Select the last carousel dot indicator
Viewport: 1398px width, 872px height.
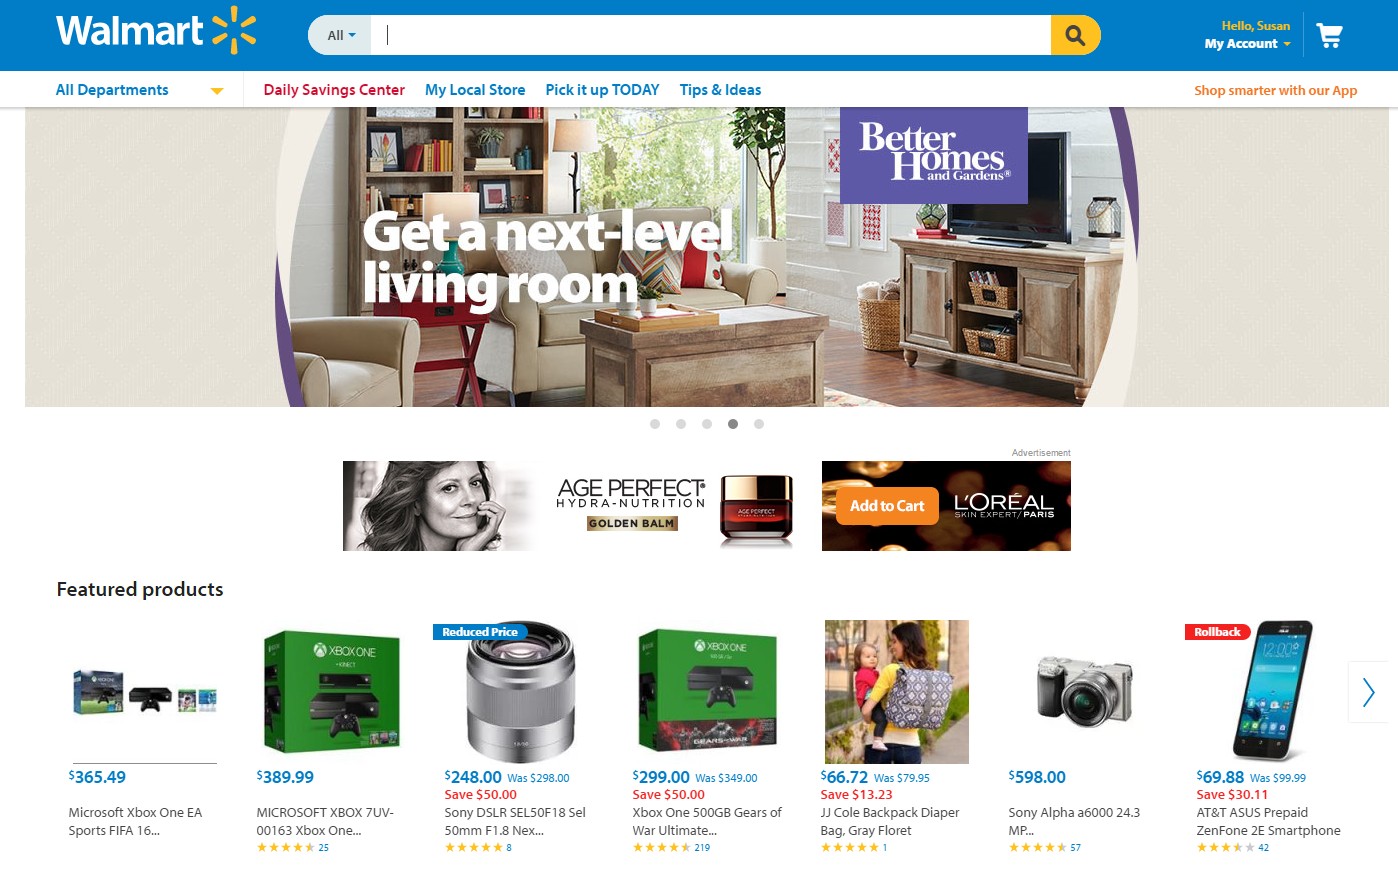(x=759, y=424)
